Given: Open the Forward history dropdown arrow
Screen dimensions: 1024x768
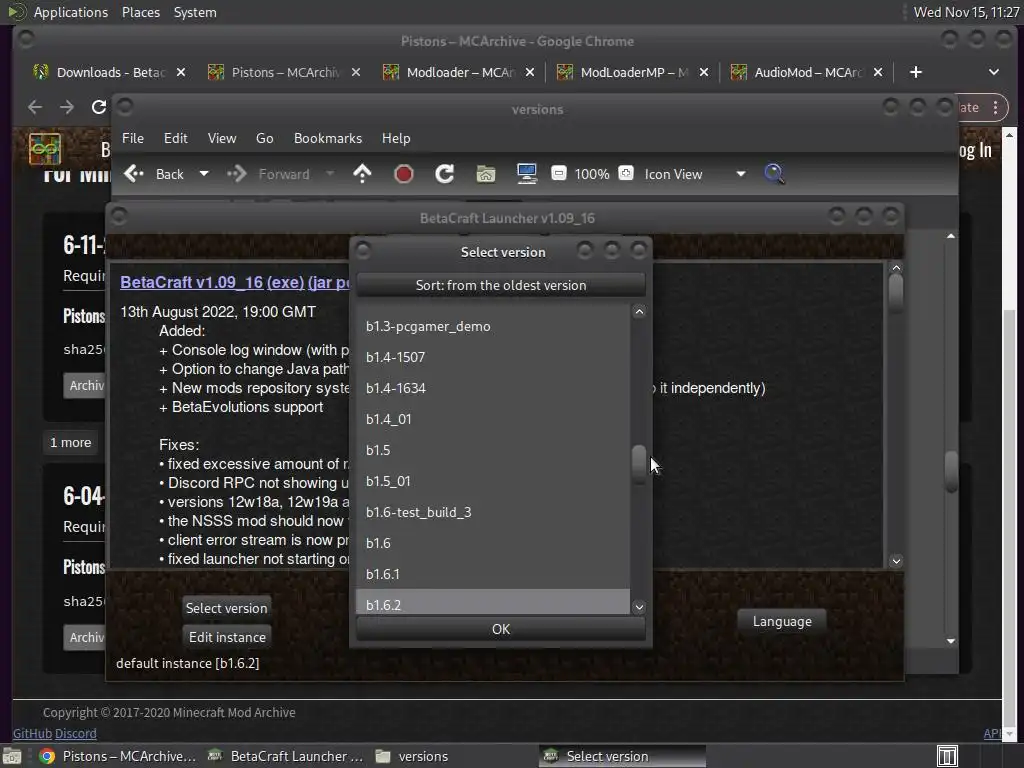Looking at the screenshot, I should click(330, 174).
